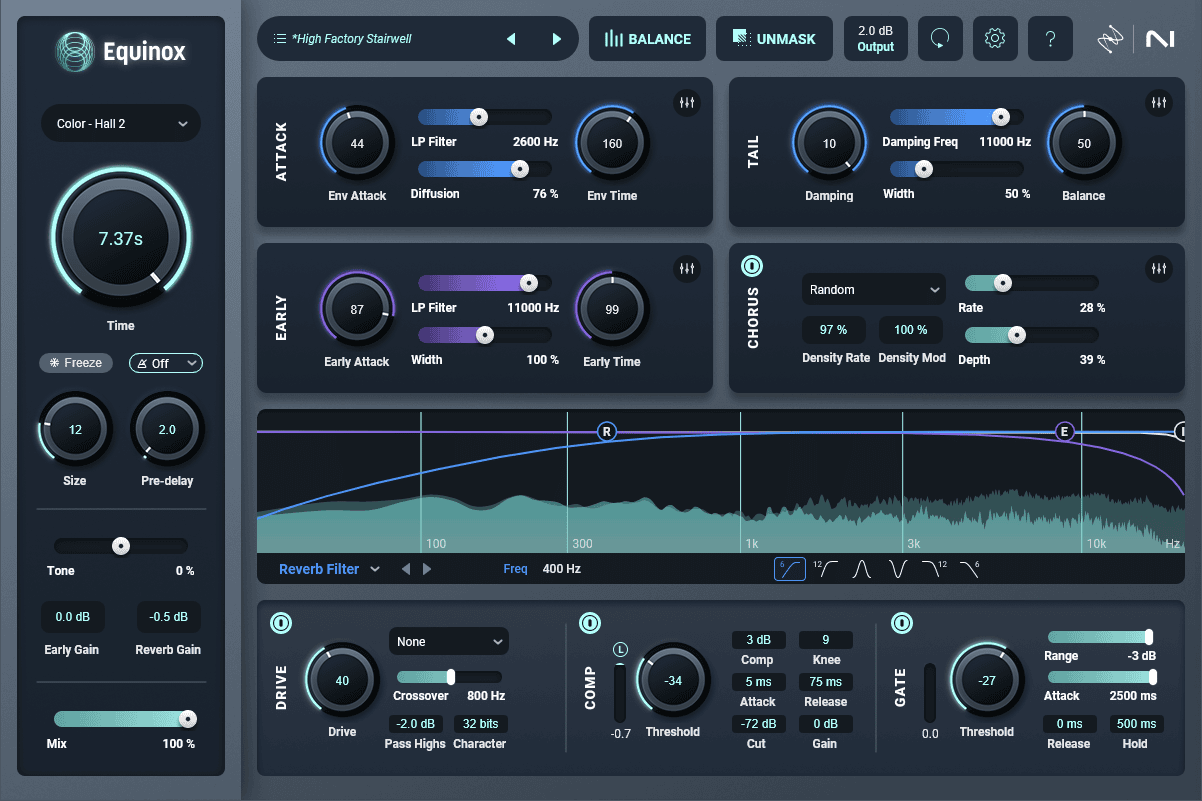Click the Attack LP Filter slider handle
Image resolution: width=1202 pixels, height=801 pixels.
tap(479, 117)
